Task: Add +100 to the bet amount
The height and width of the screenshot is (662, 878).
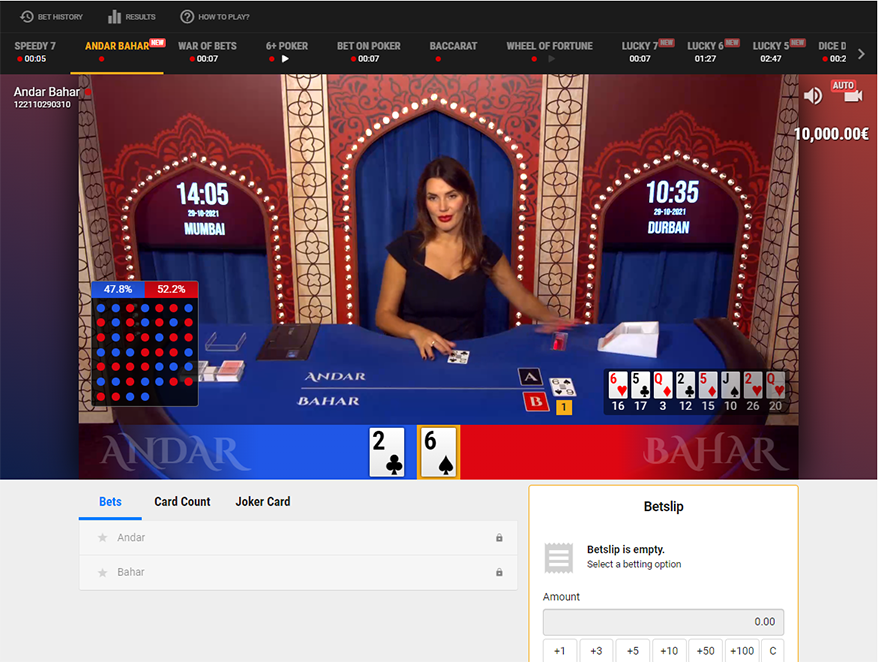Action: [742, 651]
